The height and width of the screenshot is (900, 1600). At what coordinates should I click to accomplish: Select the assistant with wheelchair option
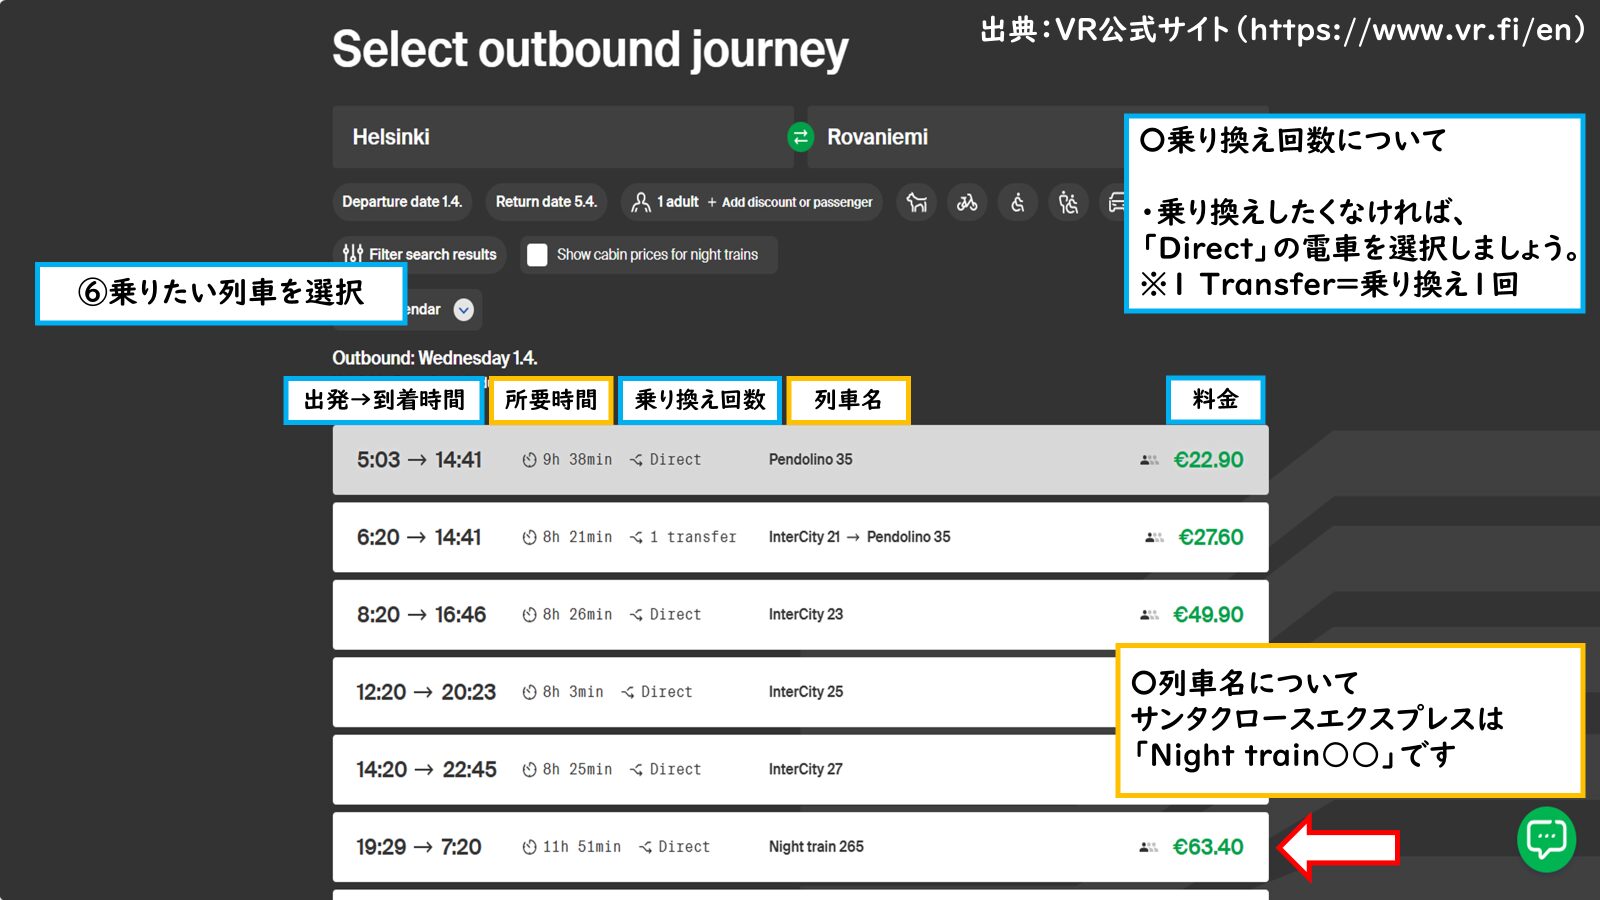click(x=1068, y=202)
